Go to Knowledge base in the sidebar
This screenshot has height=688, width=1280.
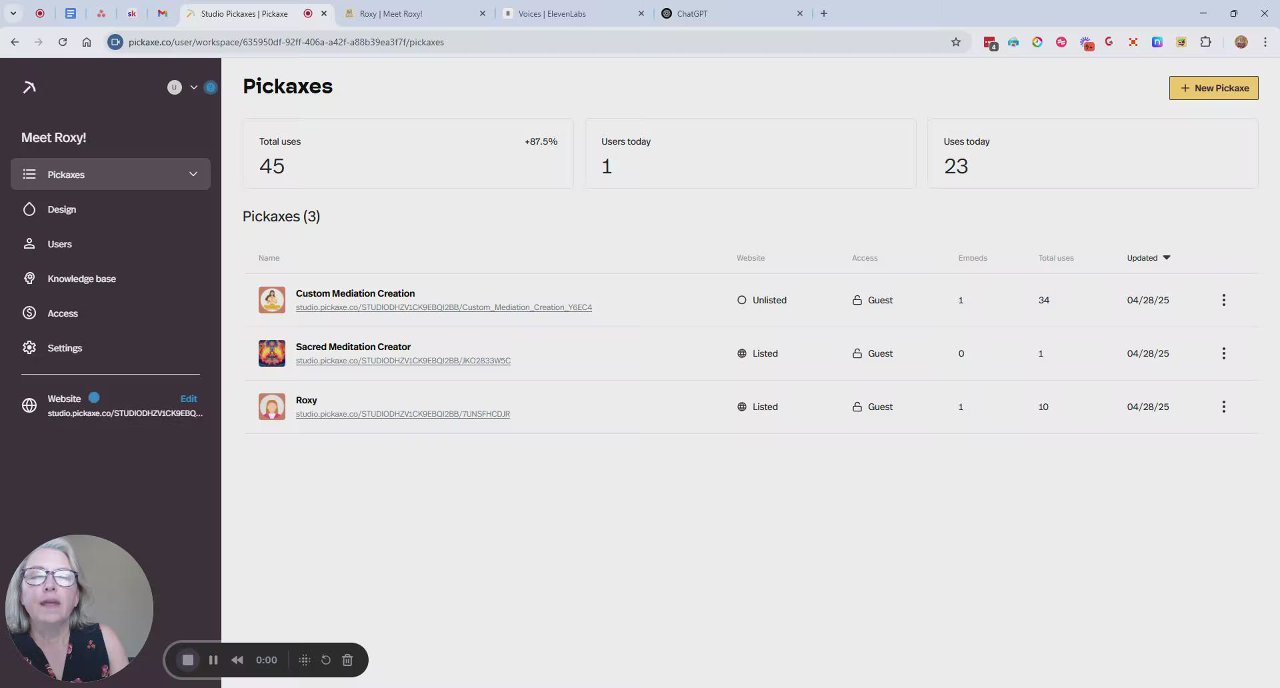click(x=81, y=279)
